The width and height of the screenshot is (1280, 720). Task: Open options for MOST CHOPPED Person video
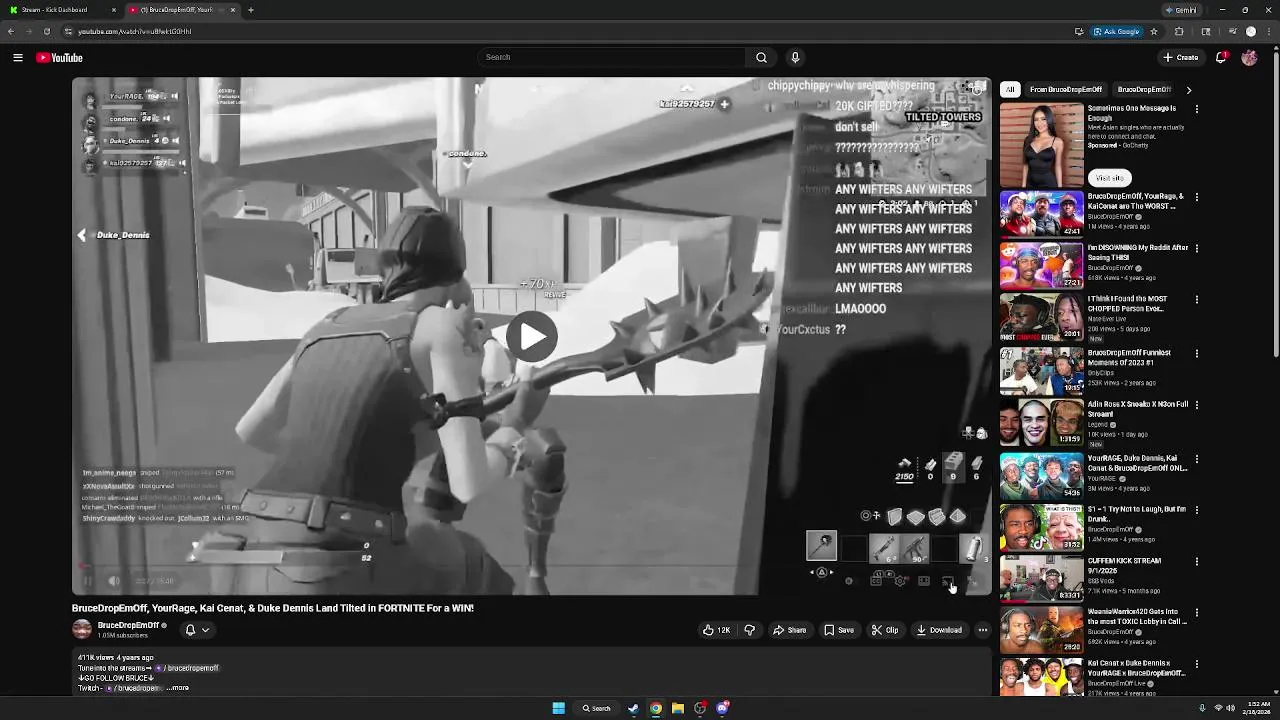(x=1196, y=300)
